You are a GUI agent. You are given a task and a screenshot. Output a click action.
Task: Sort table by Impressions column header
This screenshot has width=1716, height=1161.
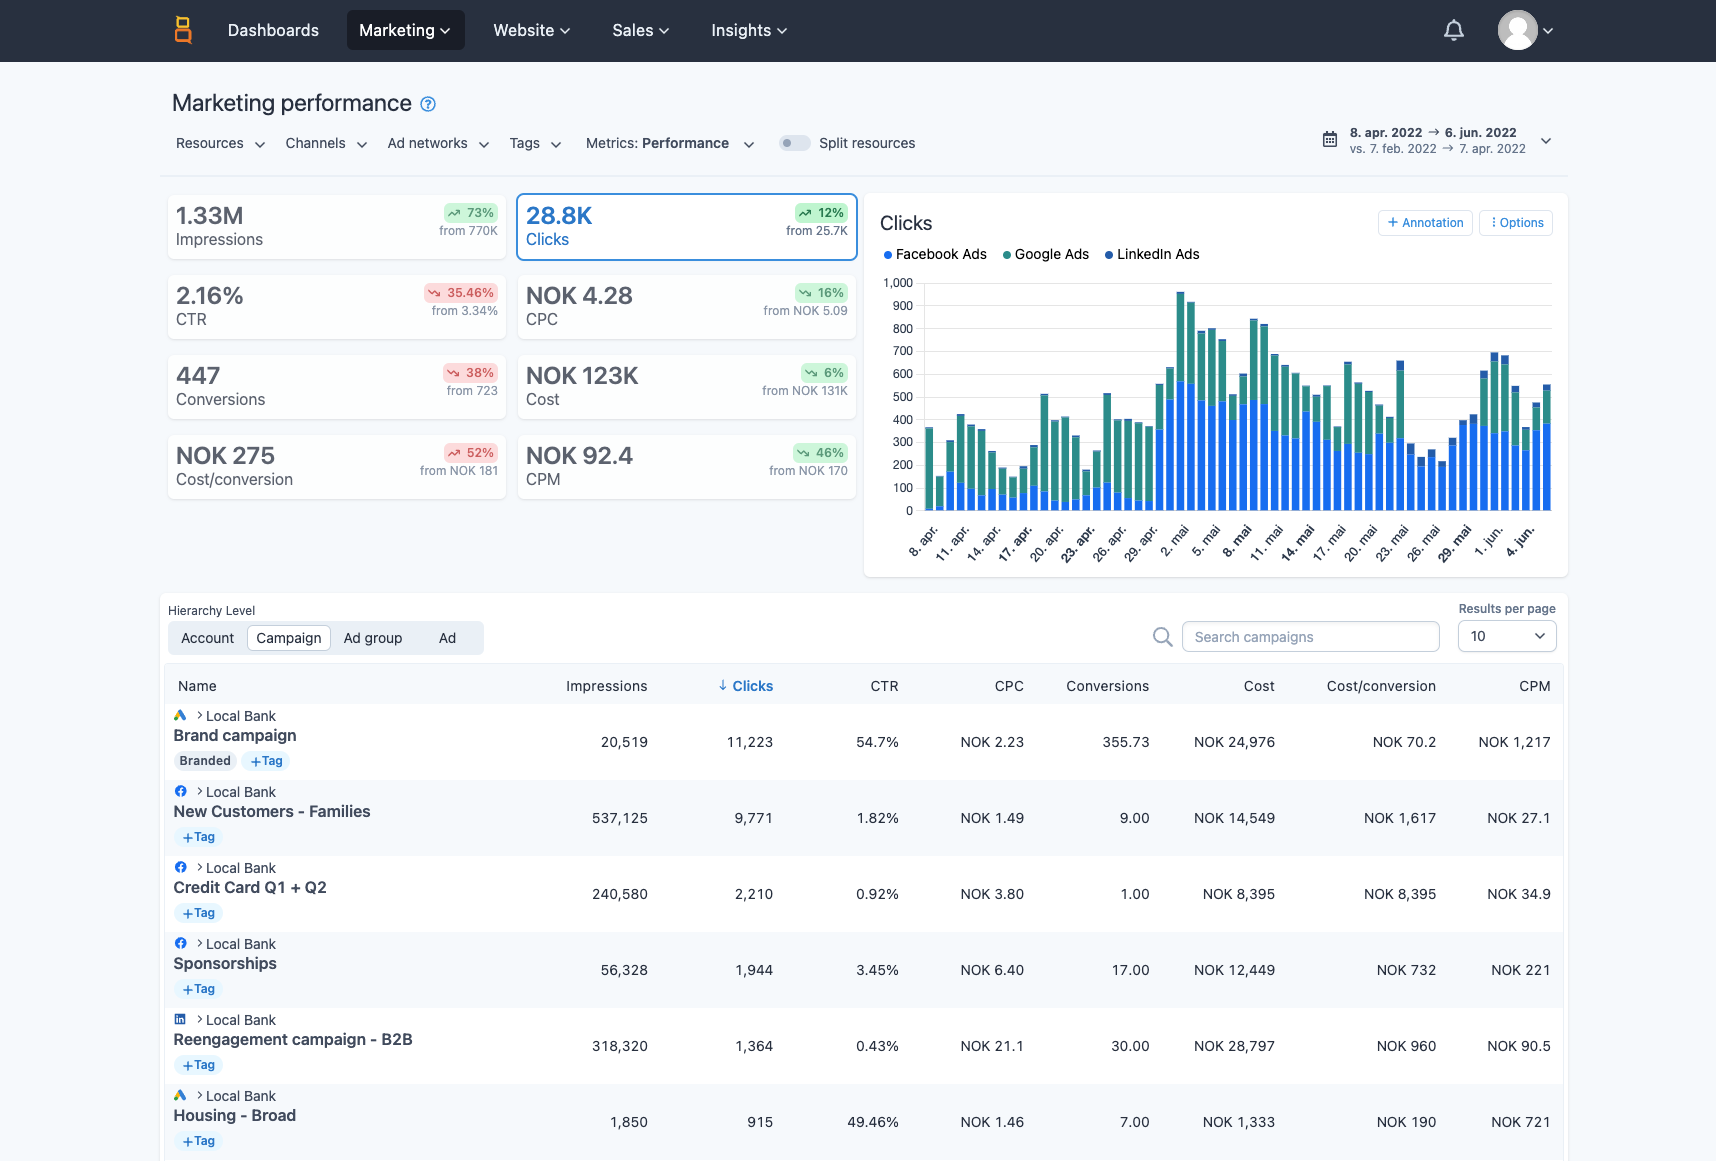pos(606,686)
